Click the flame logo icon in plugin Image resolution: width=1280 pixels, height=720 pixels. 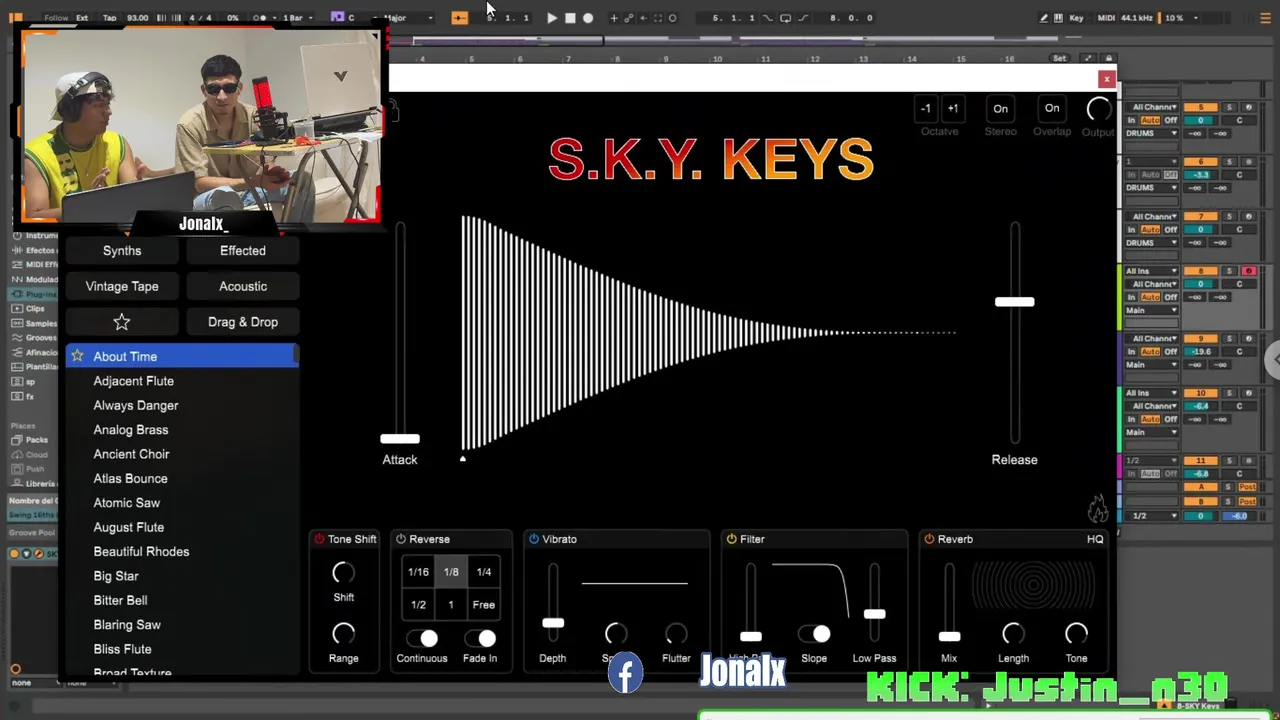[1097, 509]
